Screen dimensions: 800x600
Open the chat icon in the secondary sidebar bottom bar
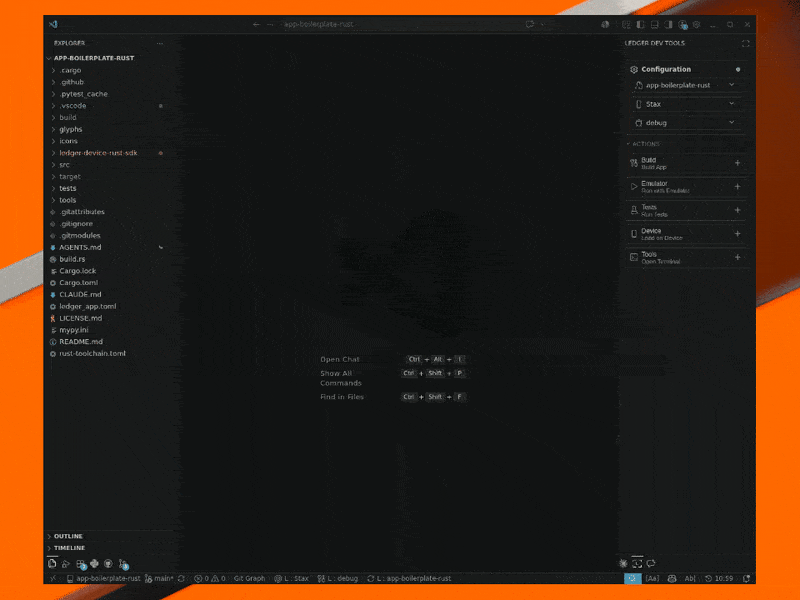coord(651,563)
